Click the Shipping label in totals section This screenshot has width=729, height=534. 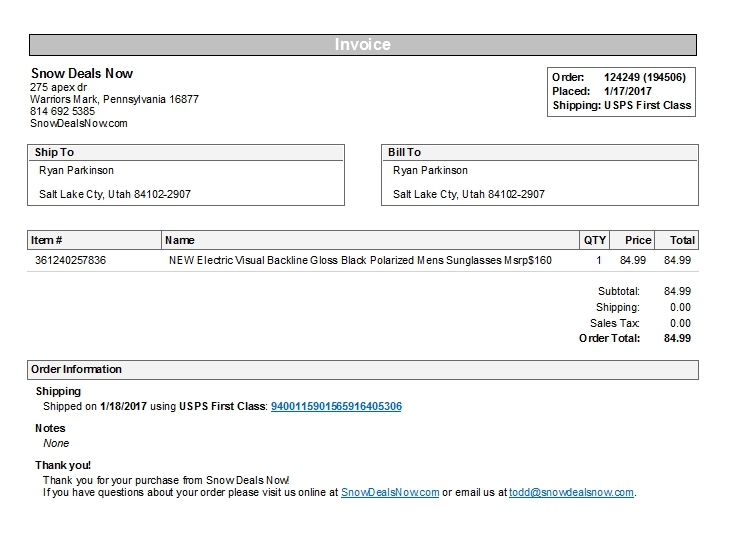tap(618, 307)
